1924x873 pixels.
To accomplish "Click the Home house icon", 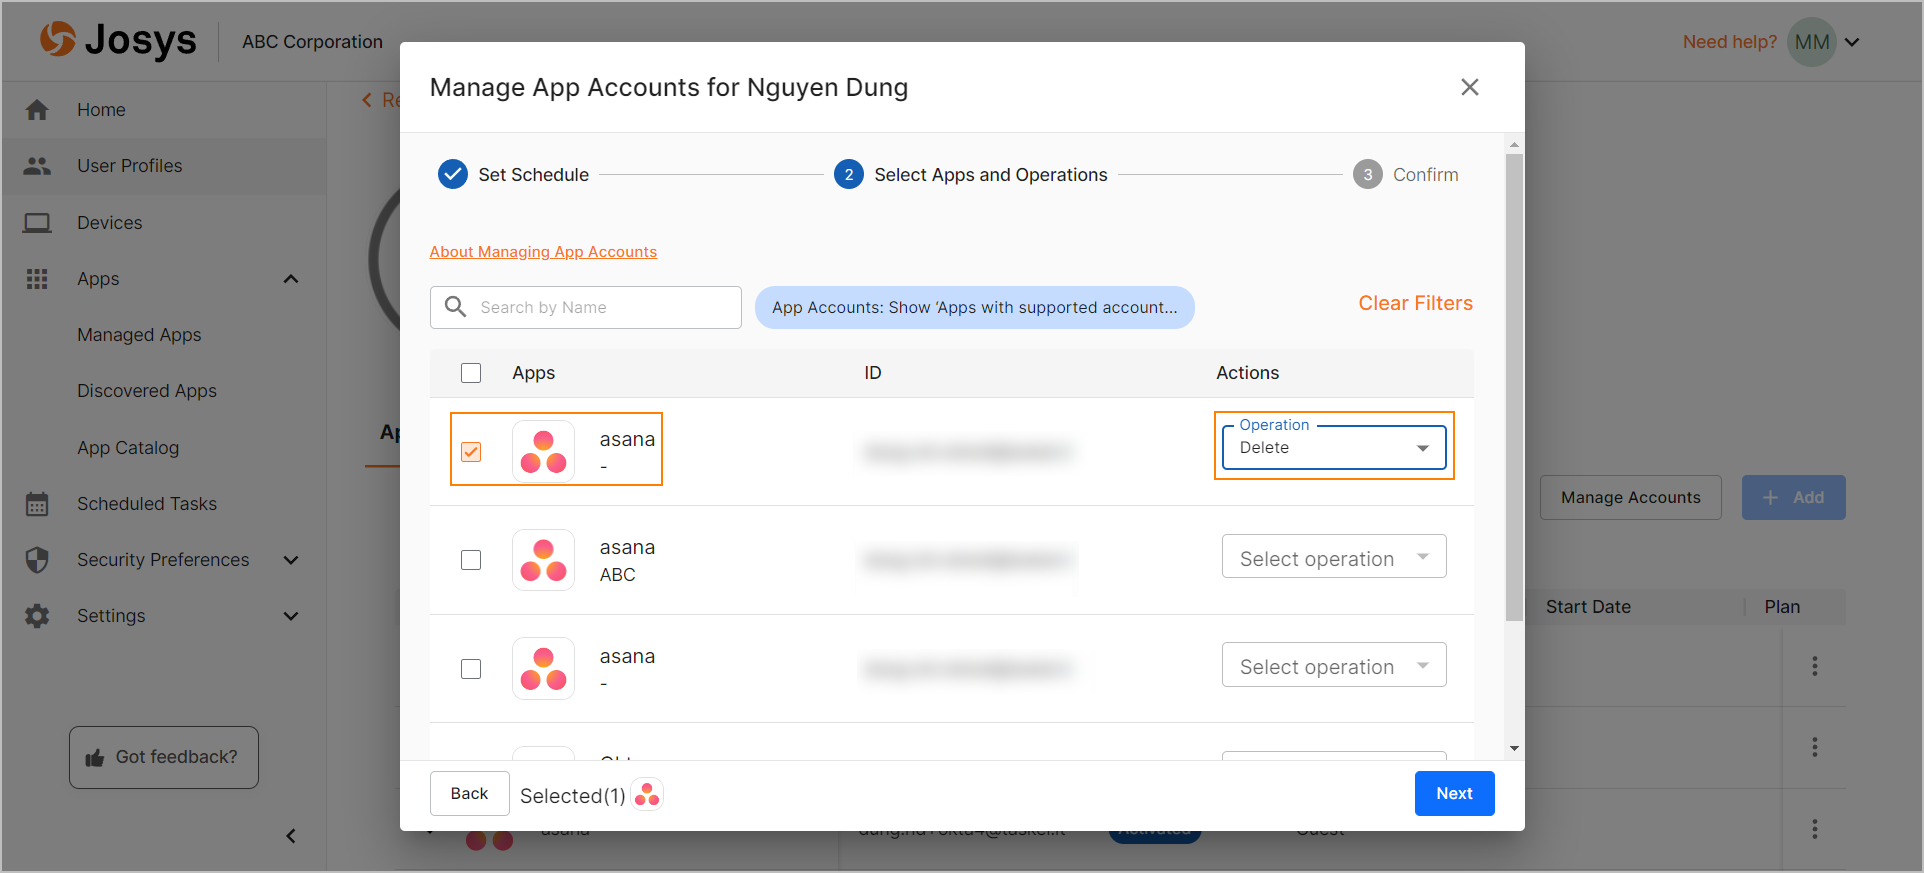I will tap(37, 110).
